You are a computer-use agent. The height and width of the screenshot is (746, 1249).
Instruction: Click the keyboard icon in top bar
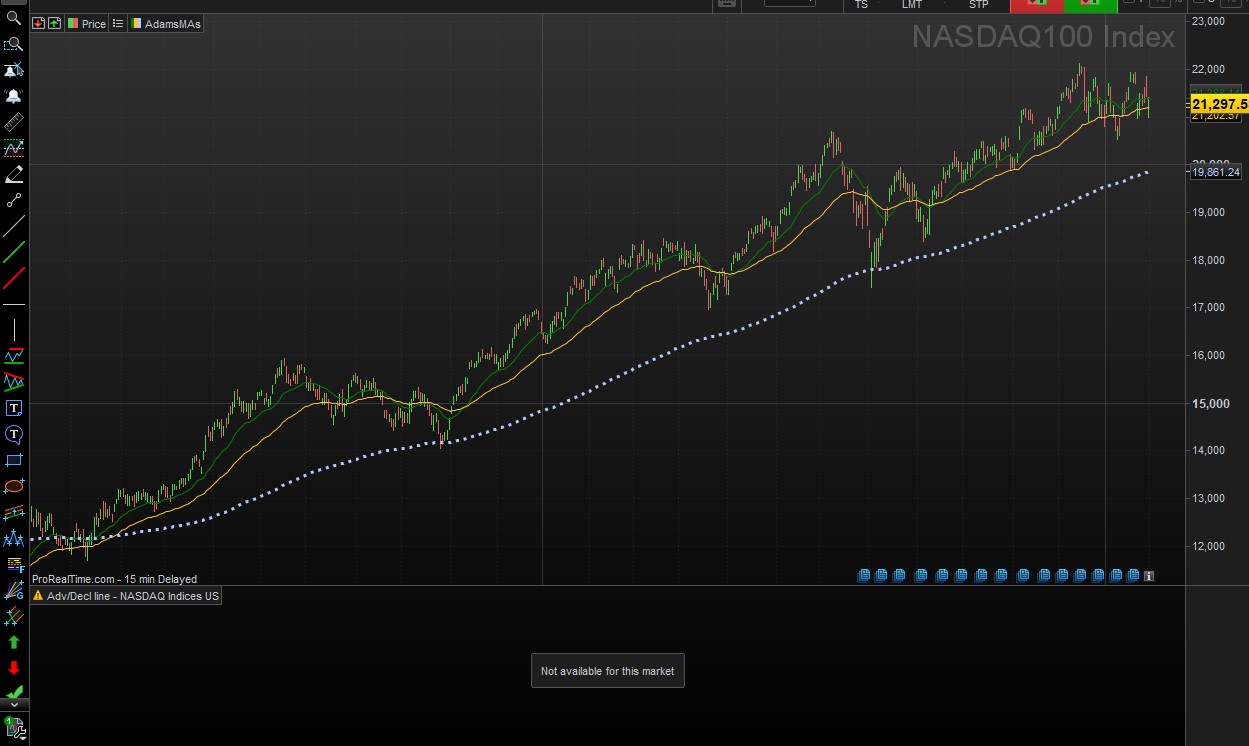(727, 5)
